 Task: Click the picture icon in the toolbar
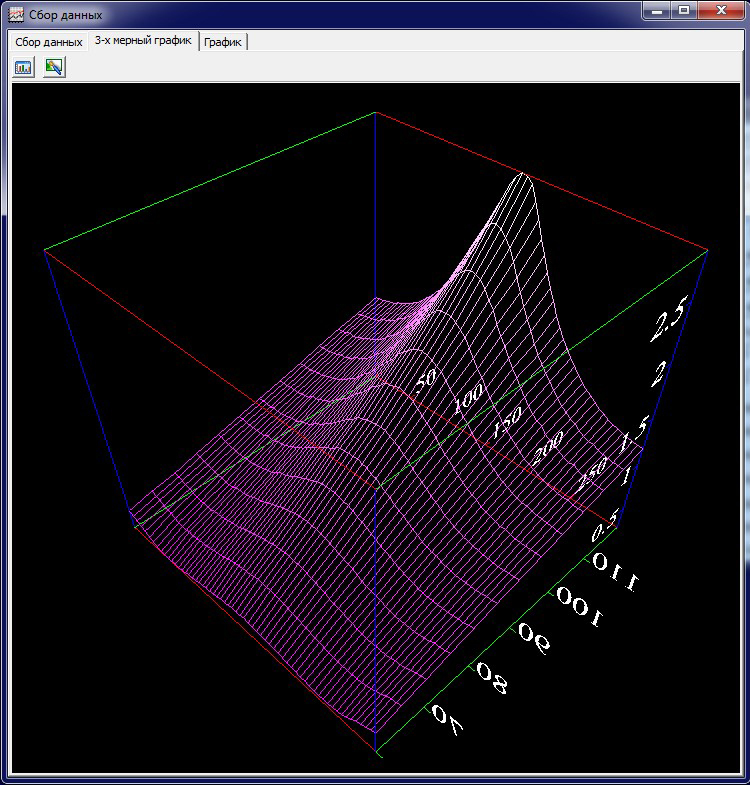54,67
